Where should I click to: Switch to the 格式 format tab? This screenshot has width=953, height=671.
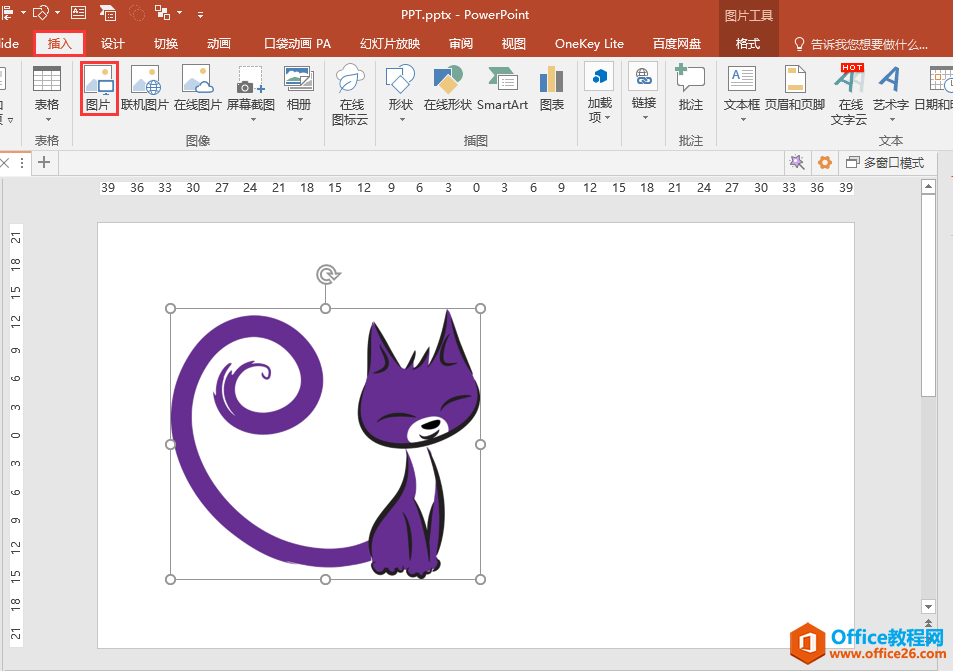coord(747,44)
